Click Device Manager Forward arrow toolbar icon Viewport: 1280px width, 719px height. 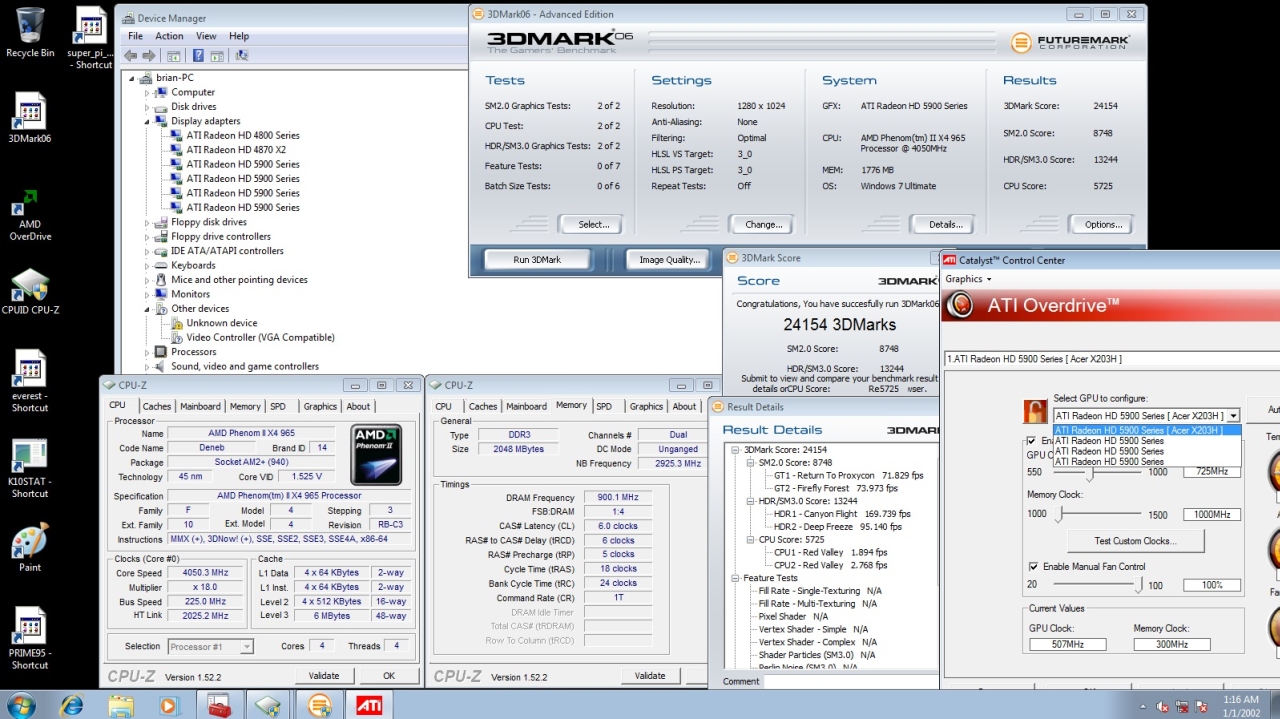pos(149,56)
